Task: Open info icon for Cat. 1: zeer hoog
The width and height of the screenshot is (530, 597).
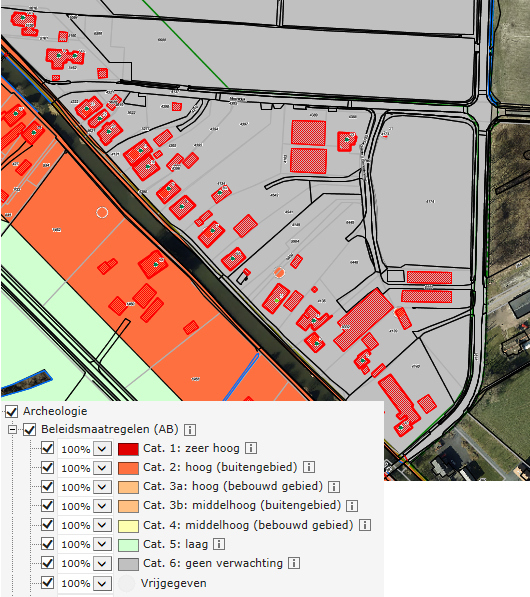Action: (x=251, y=448)
